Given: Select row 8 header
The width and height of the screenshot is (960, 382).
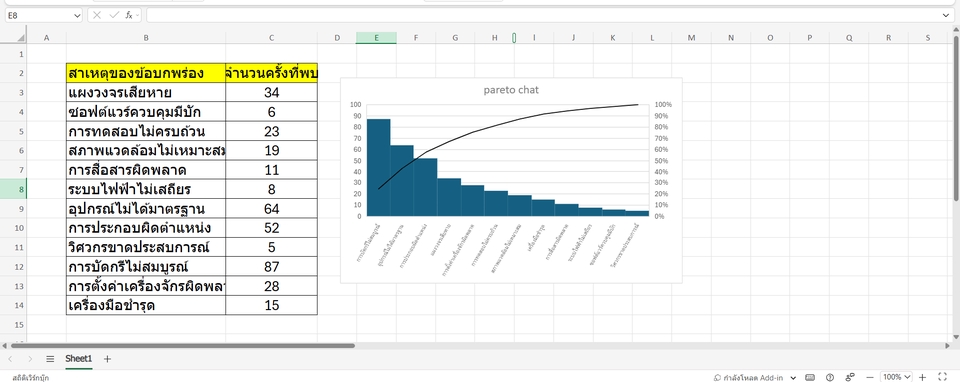Looking at the screenshot, I should point(13,189).
